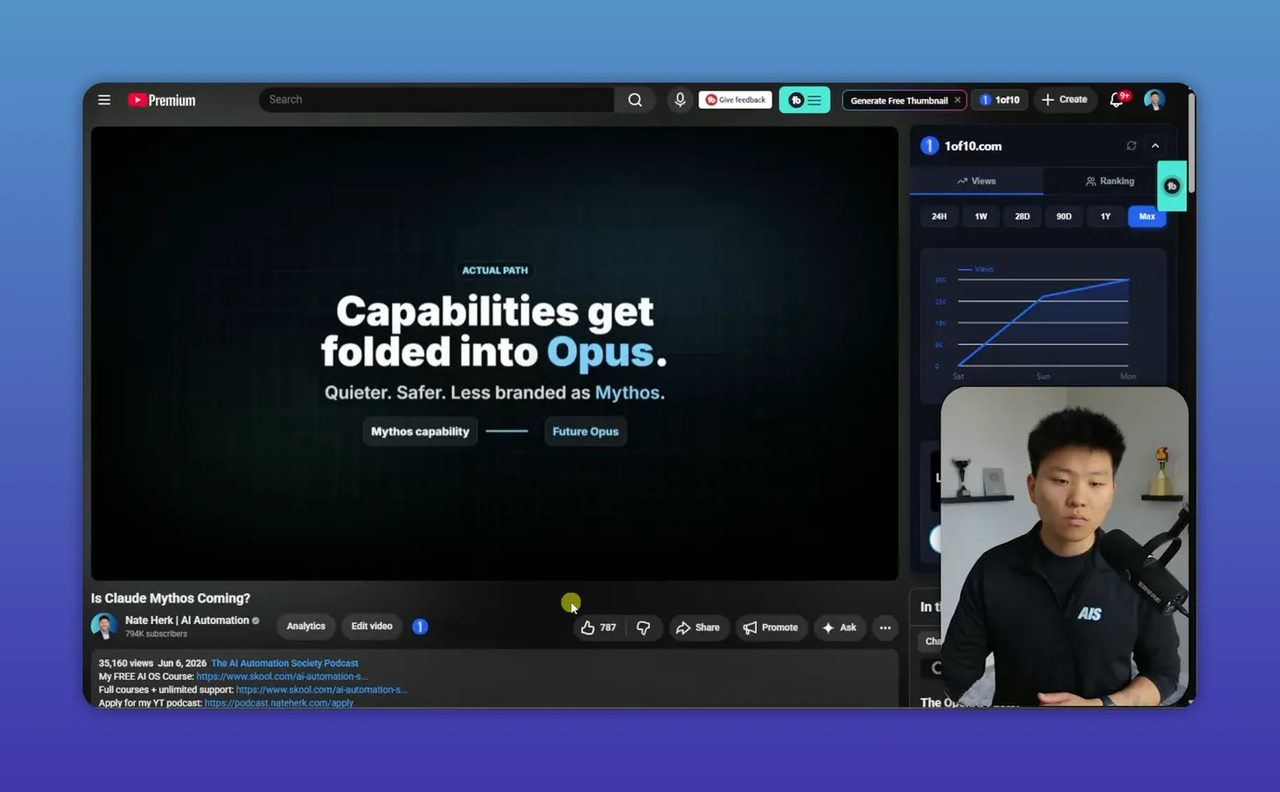Select the 1Y time range
1280x792 pixels.
pos(1105,216)
